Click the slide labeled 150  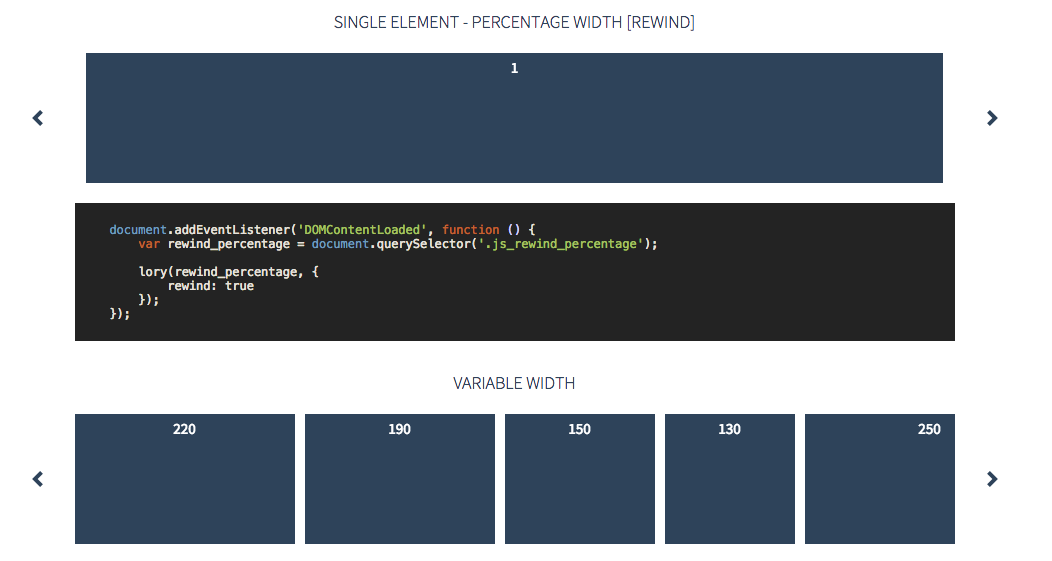[580, 479]
